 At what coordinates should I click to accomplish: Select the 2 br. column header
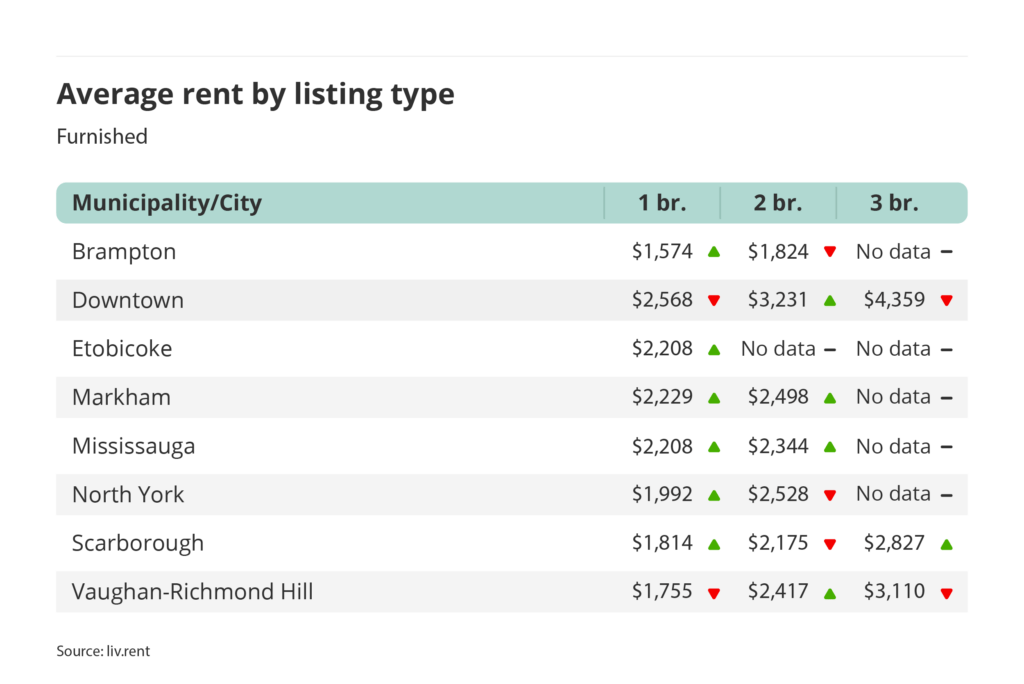pyautogui.click(x=778, y=203)
